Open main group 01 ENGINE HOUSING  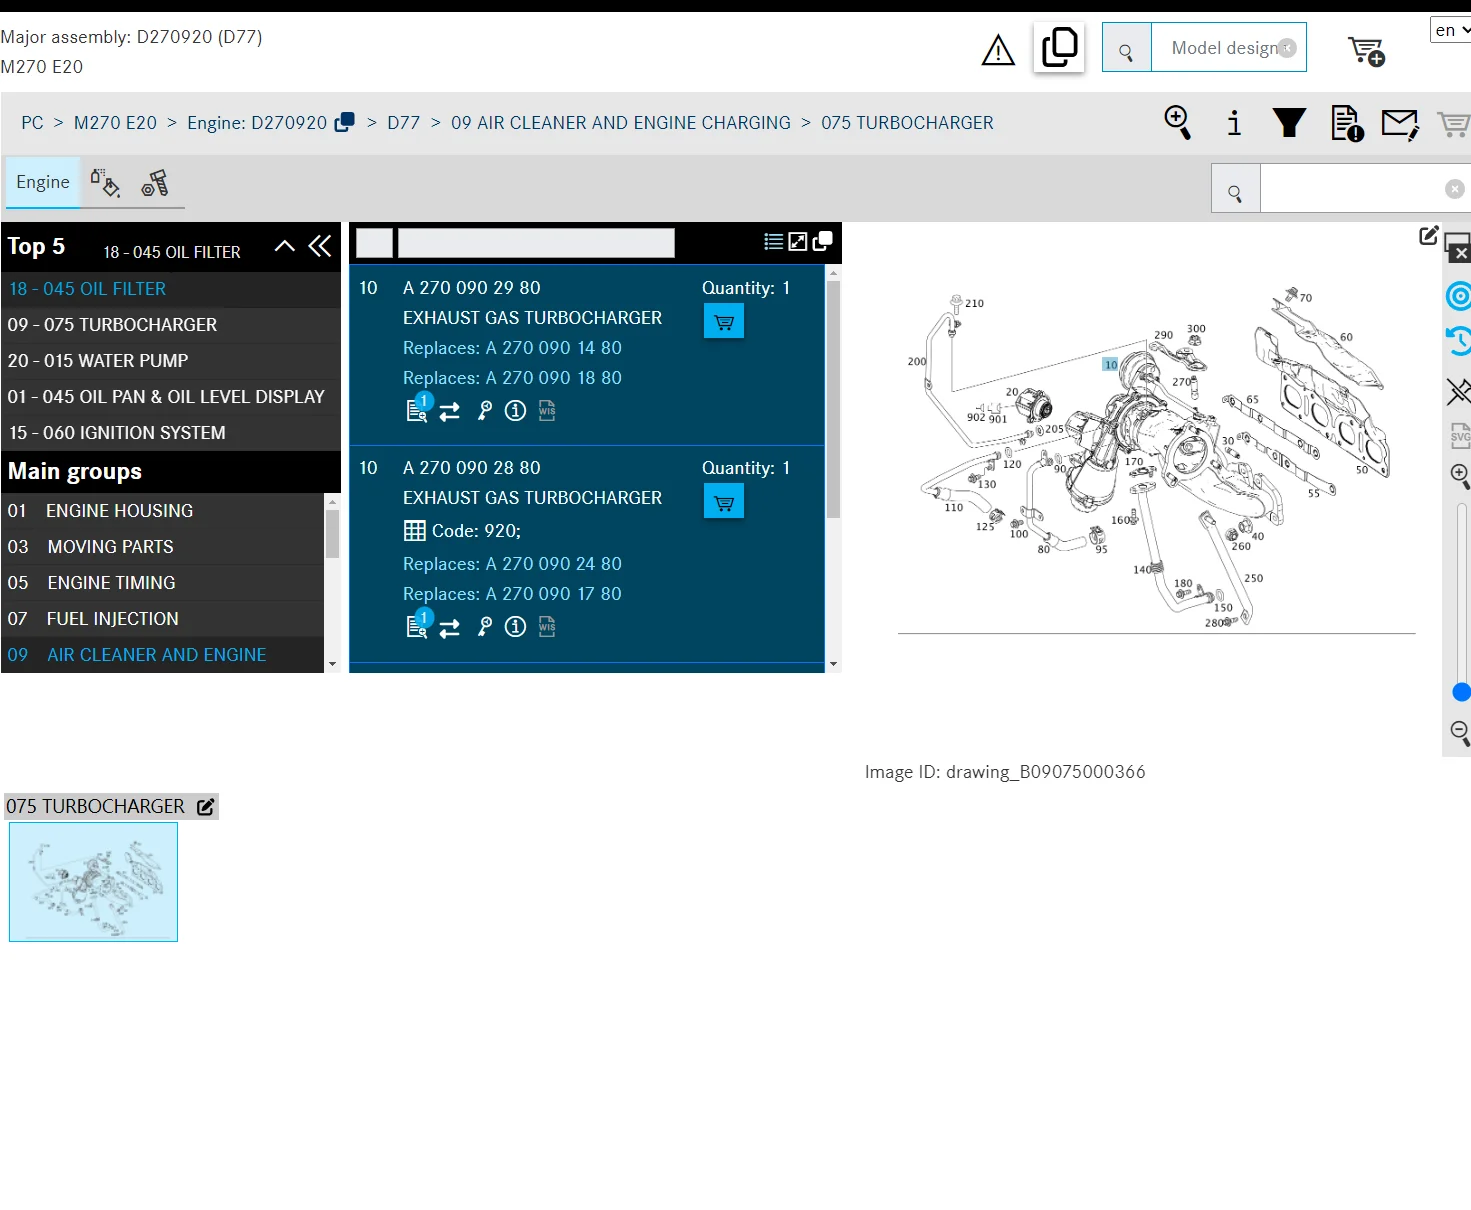coord(162,511)
